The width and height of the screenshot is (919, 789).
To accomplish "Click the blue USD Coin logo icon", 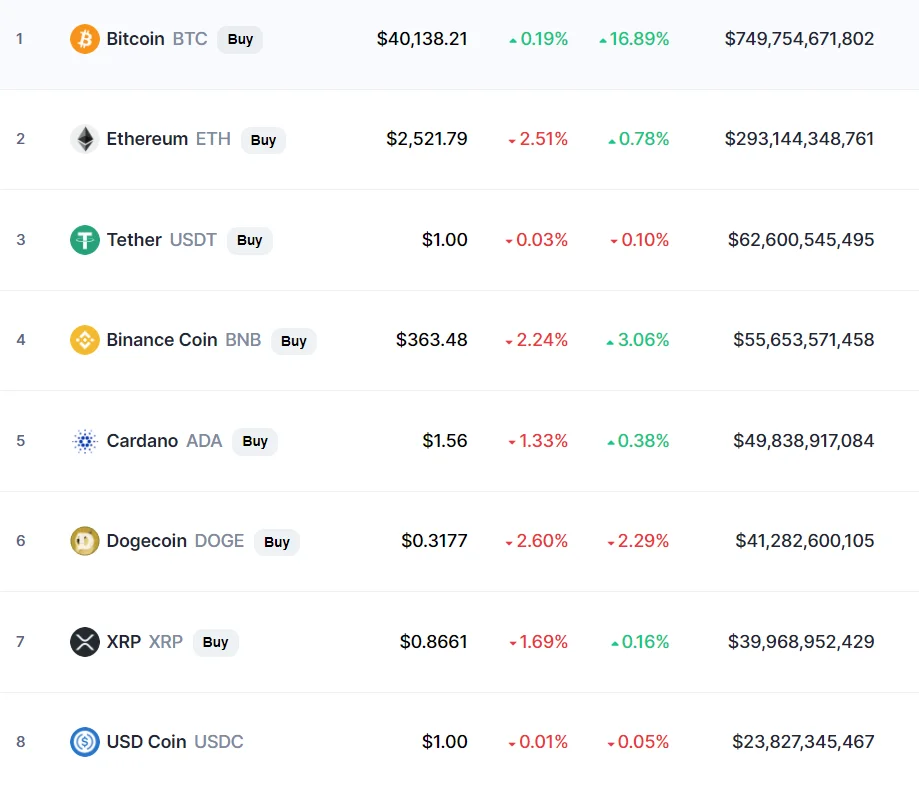I will pyautogui.click(x=85, y=742).
